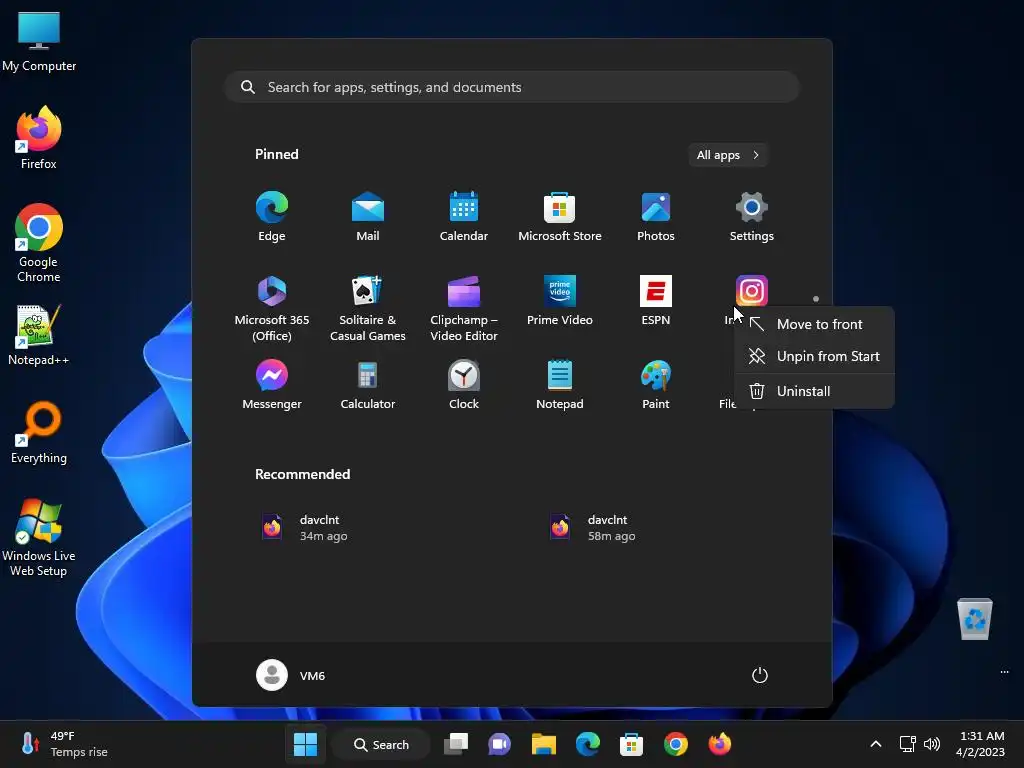Open Edge from the taskbar
1024x768 pixels.
point(588,744)
